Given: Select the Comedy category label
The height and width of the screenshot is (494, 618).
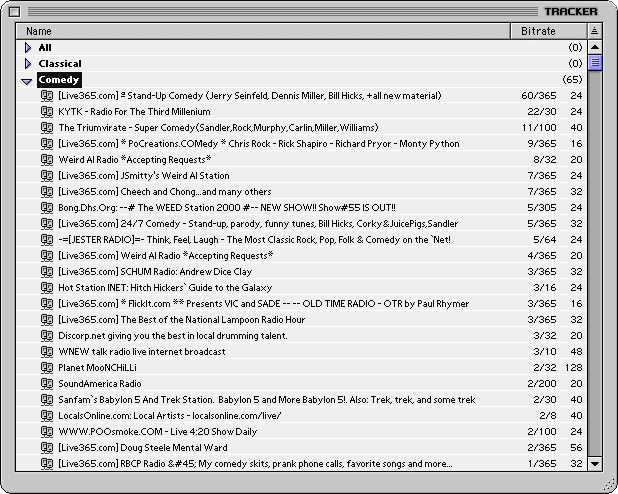Looking at the screenshot, I should coord(59,80).
